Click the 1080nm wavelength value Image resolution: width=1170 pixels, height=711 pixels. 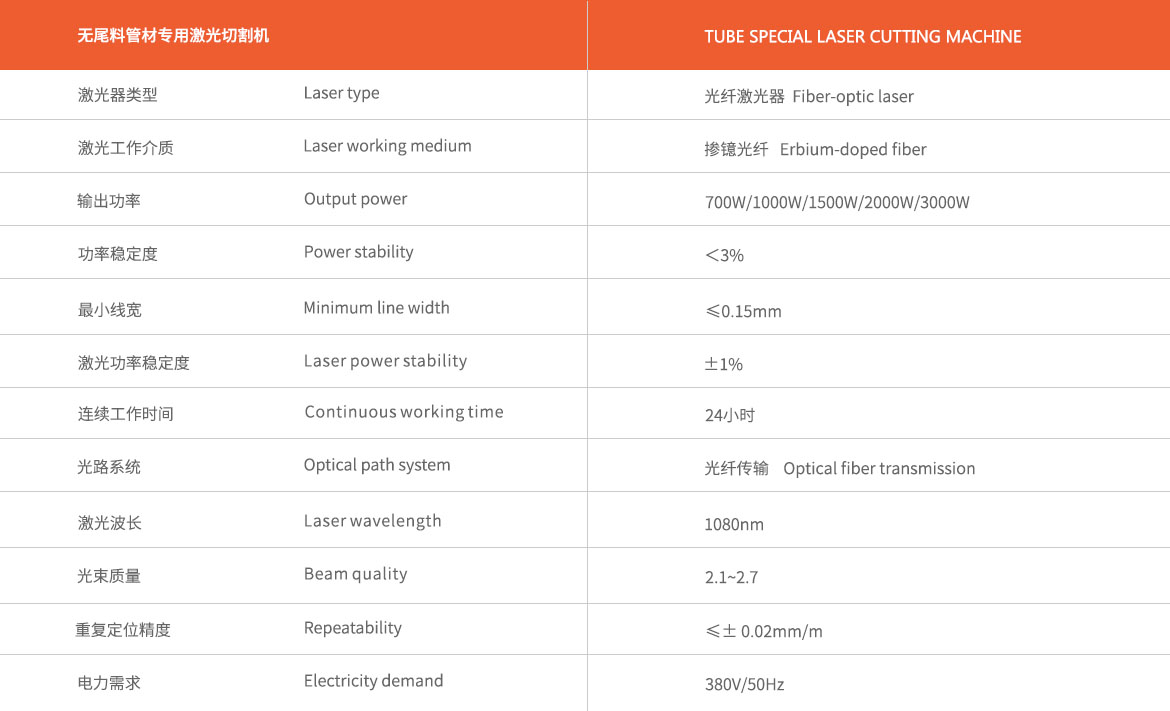(734, 524)
